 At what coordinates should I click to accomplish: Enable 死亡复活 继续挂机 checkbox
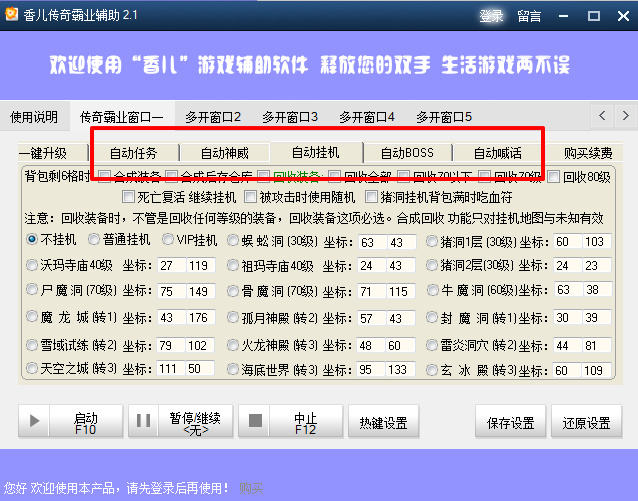(x=130, y=197)
